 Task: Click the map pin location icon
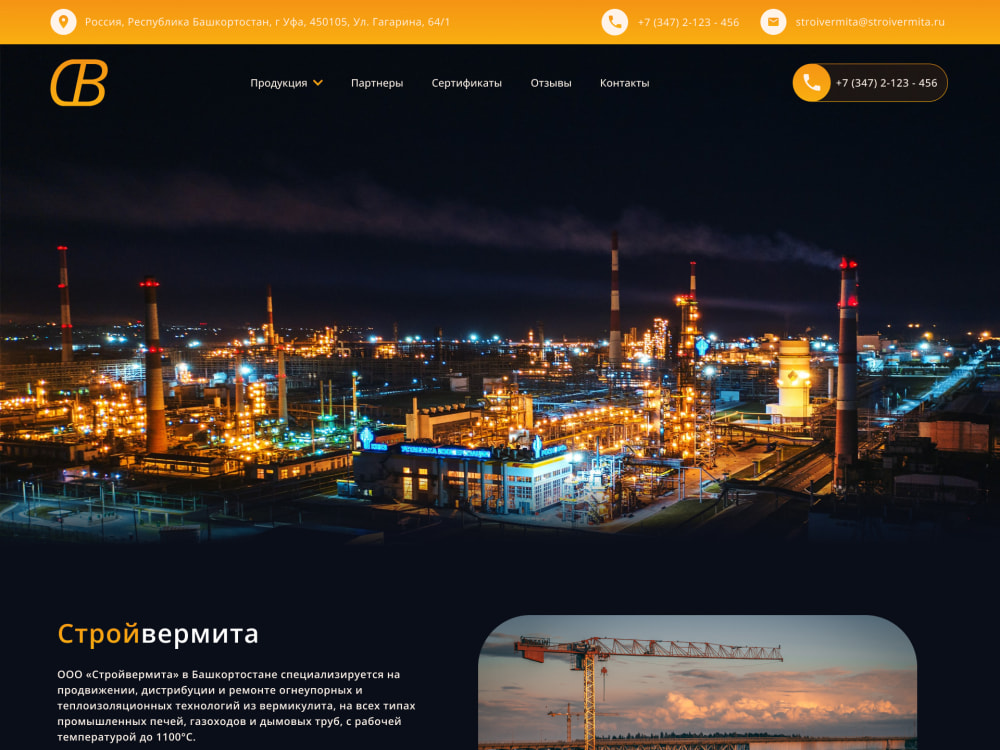click(63, 22)
